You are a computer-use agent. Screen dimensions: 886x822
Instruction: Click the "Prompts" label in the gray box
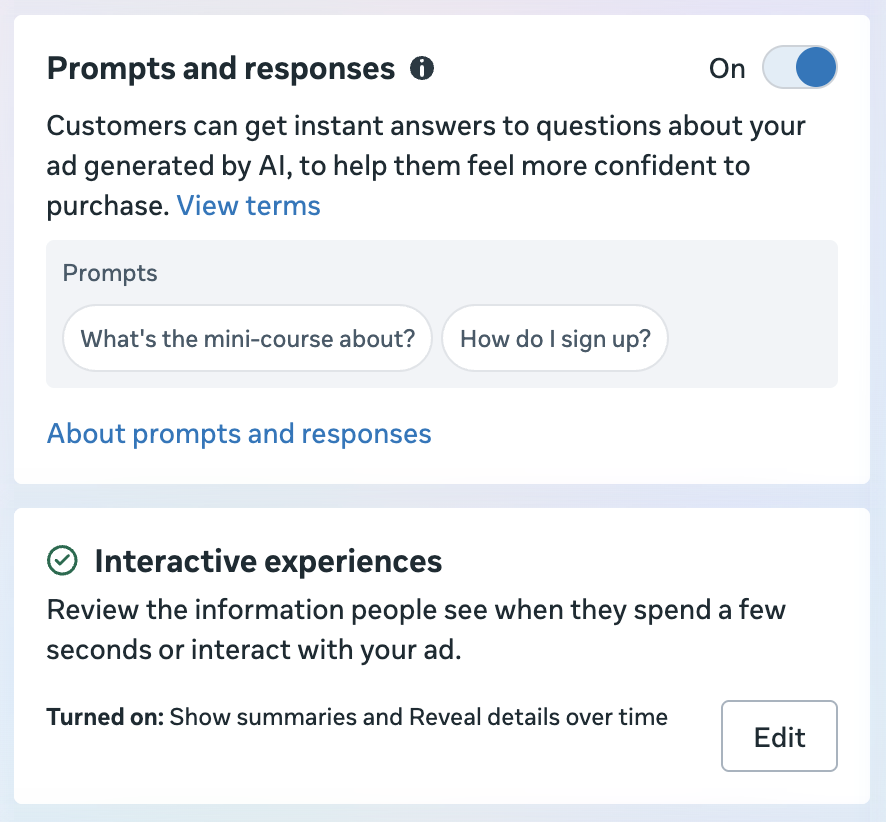(110, 273)
